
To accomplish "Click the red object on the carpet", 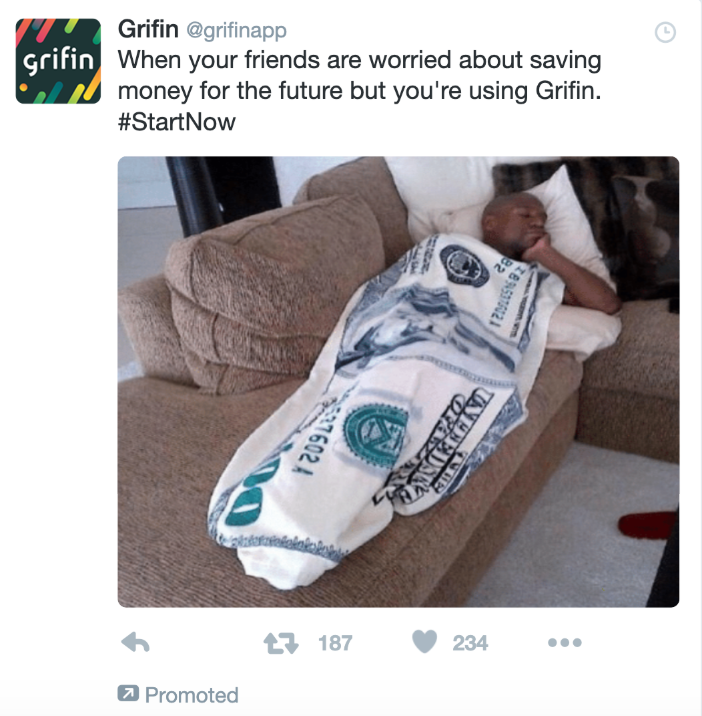I will pos(648,525).
